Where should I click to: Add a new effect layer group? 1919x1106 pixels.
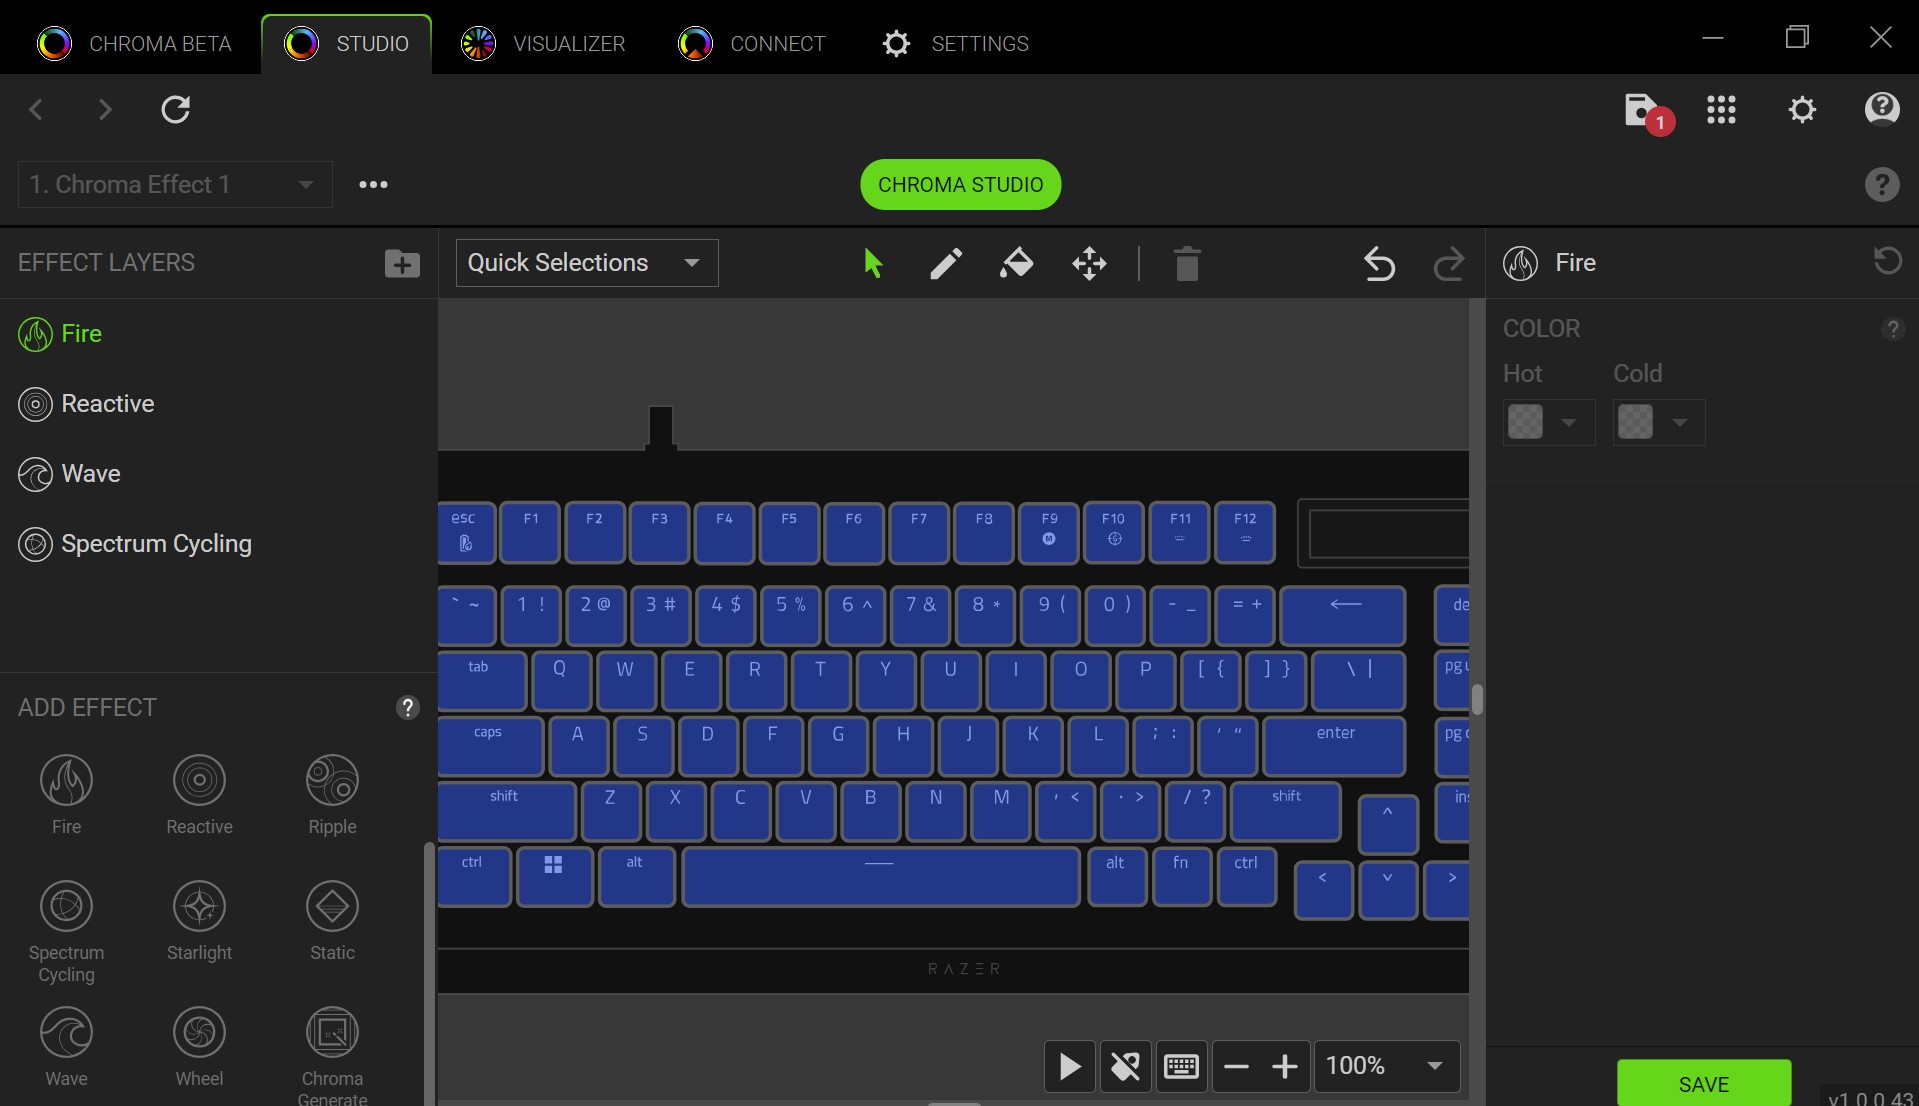pyautogui.click(x=402, y=264)
